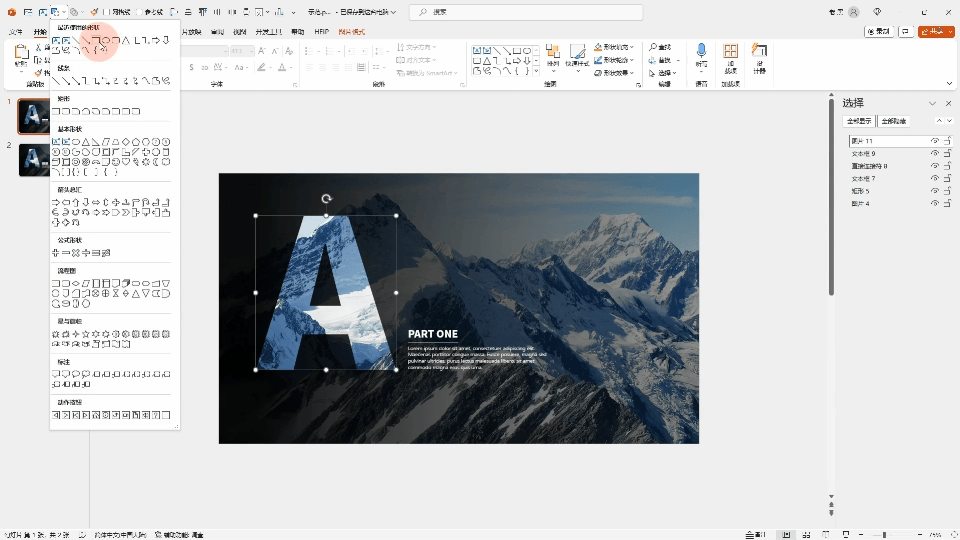Open the Select (选择) dropdown in Editing group
Image resolution: width=960 pixels, height=540 pixels.
click(662, 73)
